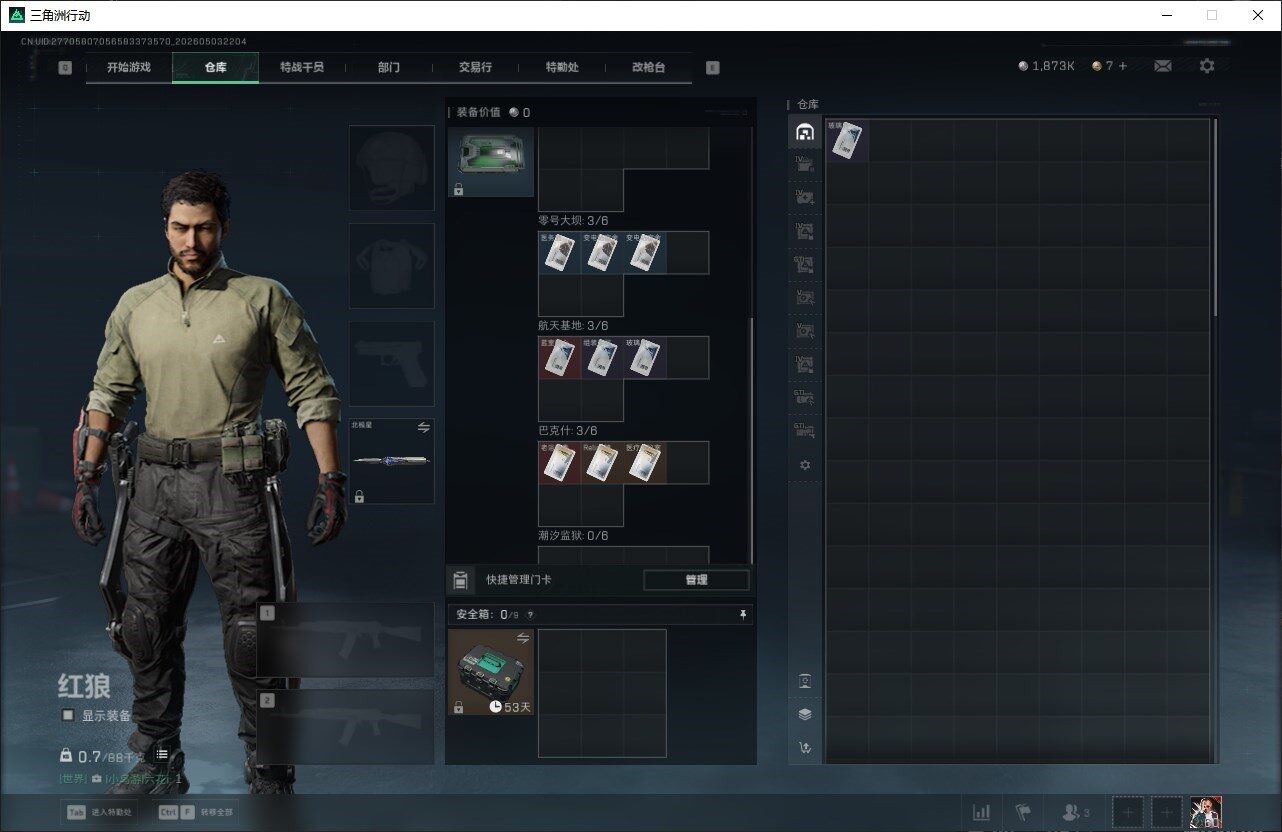Select the first Space City keycard with red background
Screen dimensions: 1282x832
coord(560,358)
